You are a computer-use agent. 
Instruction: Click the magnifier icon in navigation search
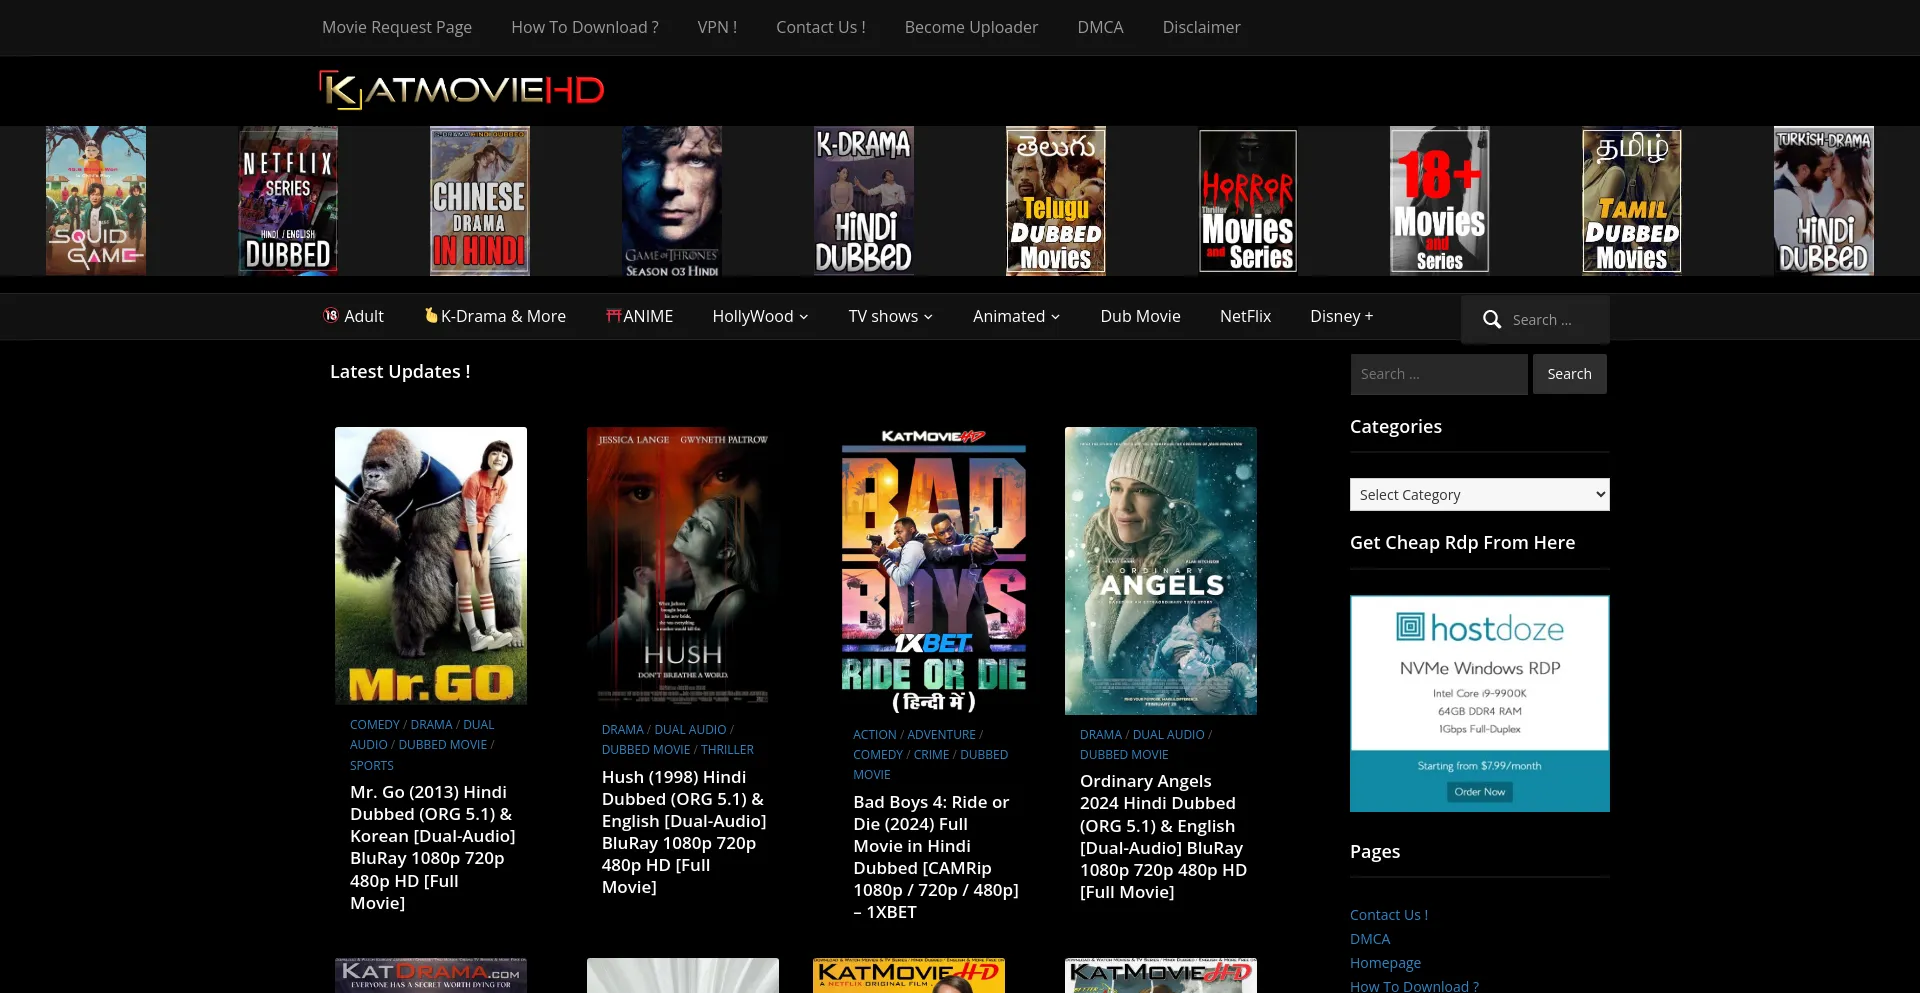pyautogui.click(x=1491, y=320)
